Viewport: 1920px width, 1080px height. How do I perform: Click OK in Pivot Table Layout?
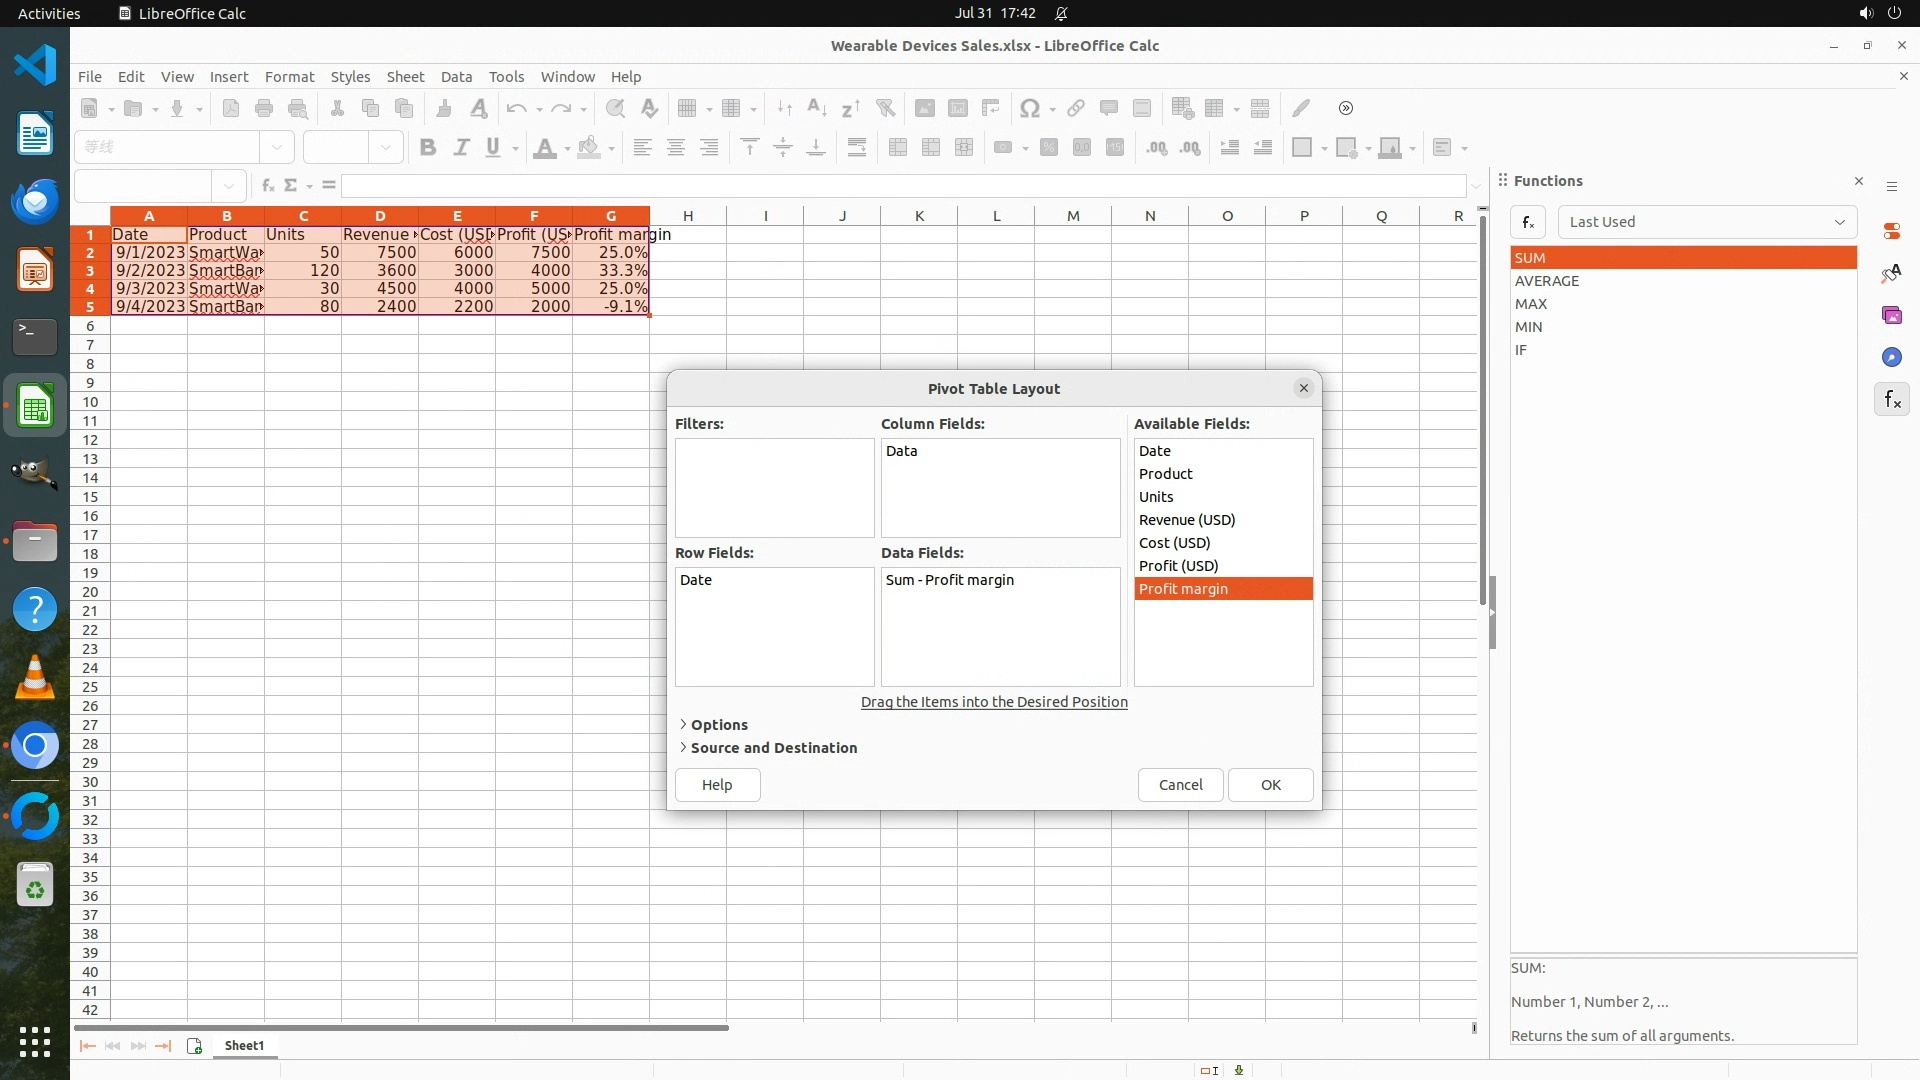pyautogui.click(x=1270, y=785)
